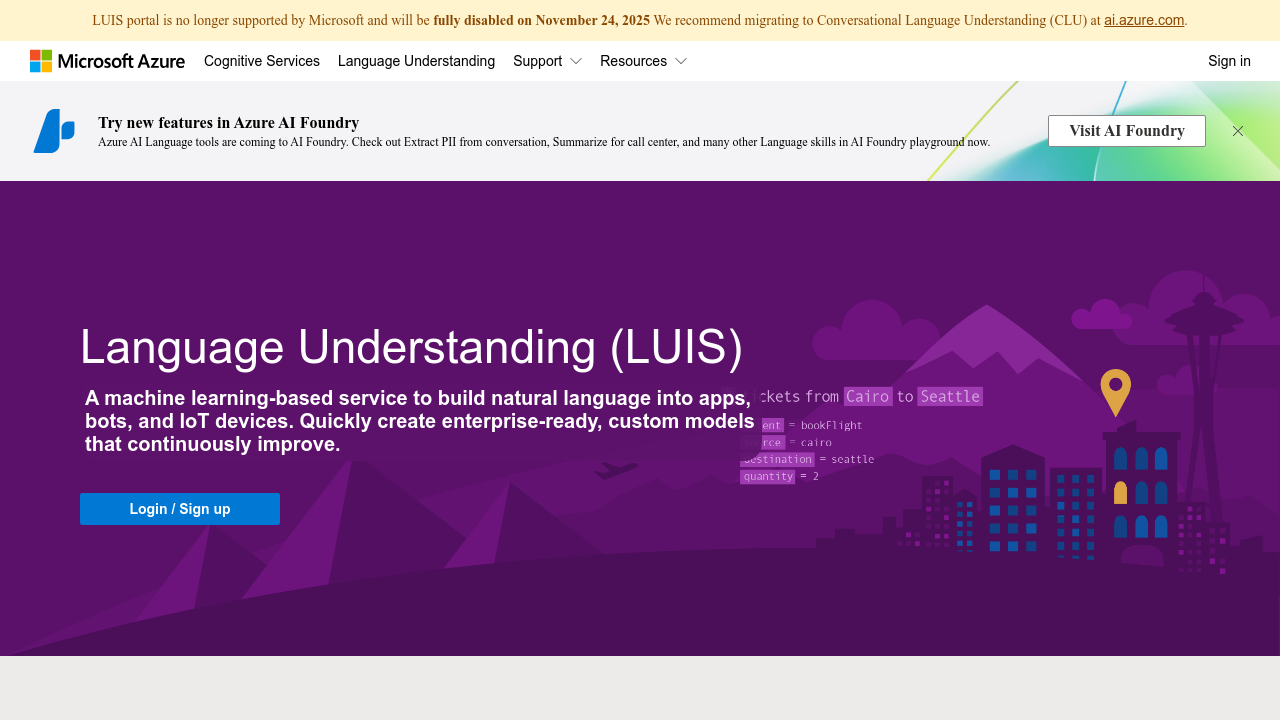1280x720 pixels.
Task: Collapse the Resources menu chevron
Action: pos(681,61)
